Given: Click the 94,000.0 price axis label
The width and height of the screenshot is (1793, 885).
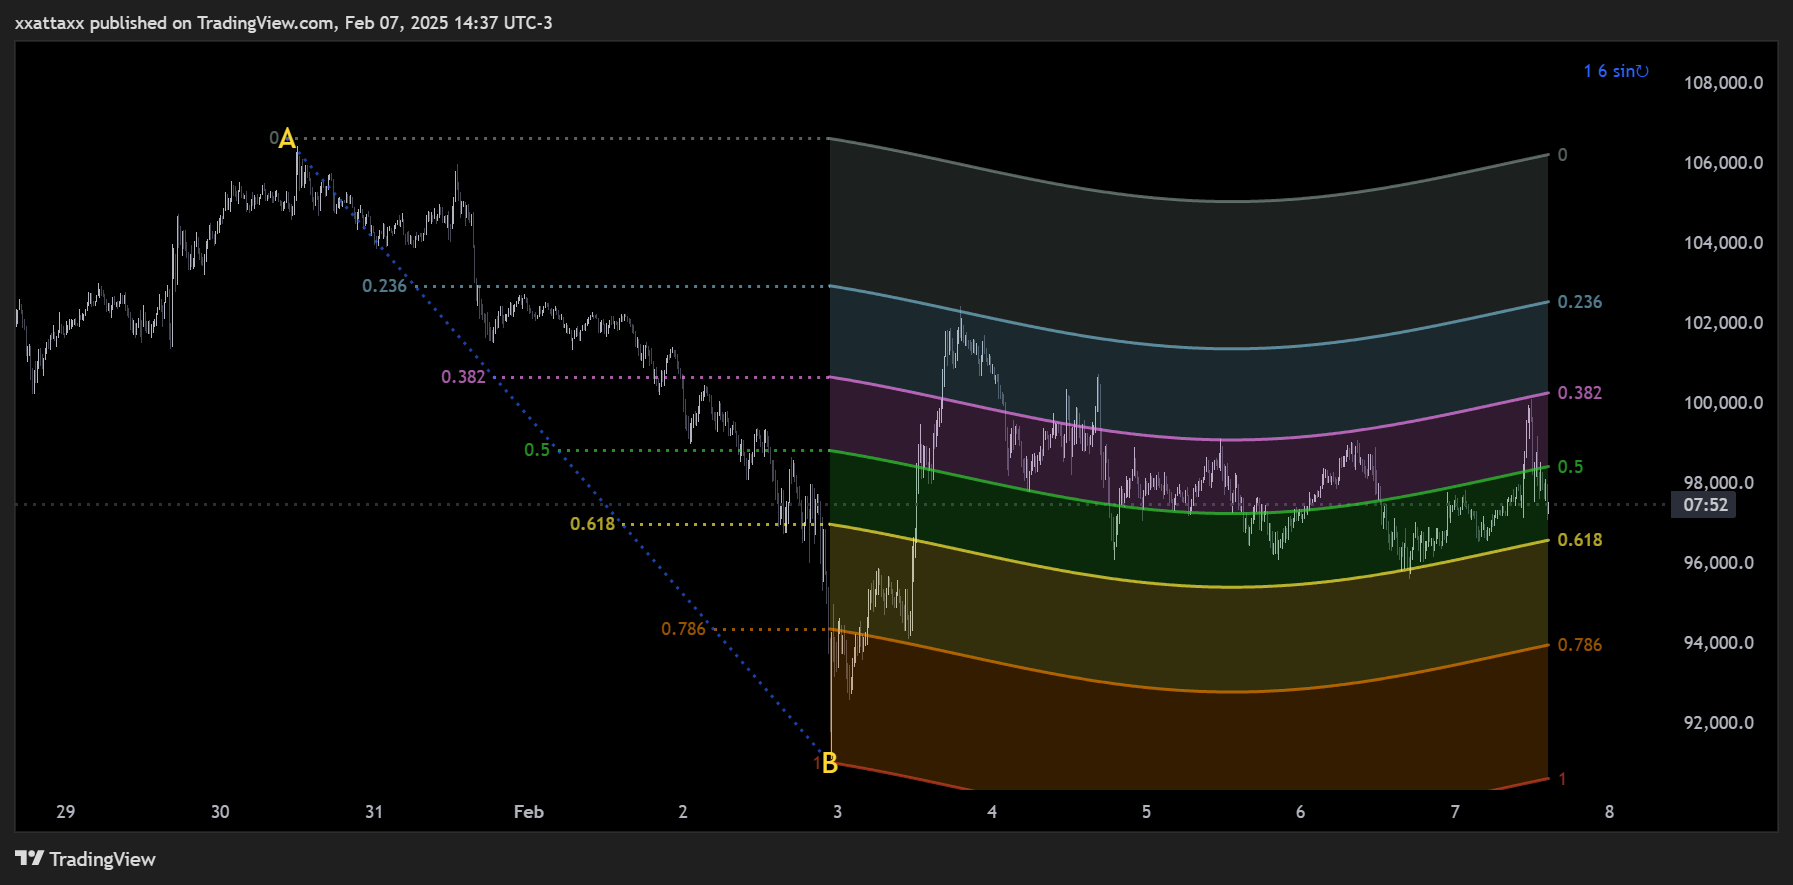Looking at the screenshot, I should (1718, 643).
